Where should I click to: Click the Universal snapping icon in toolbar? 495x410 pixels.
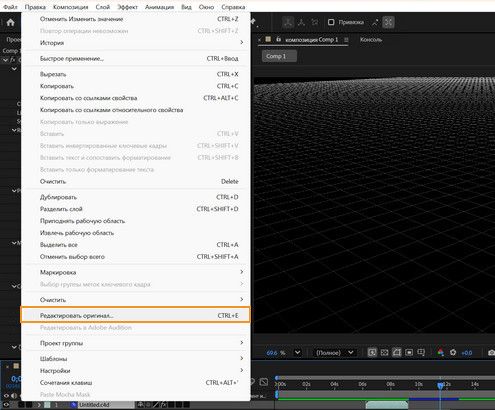pos(388,22)
